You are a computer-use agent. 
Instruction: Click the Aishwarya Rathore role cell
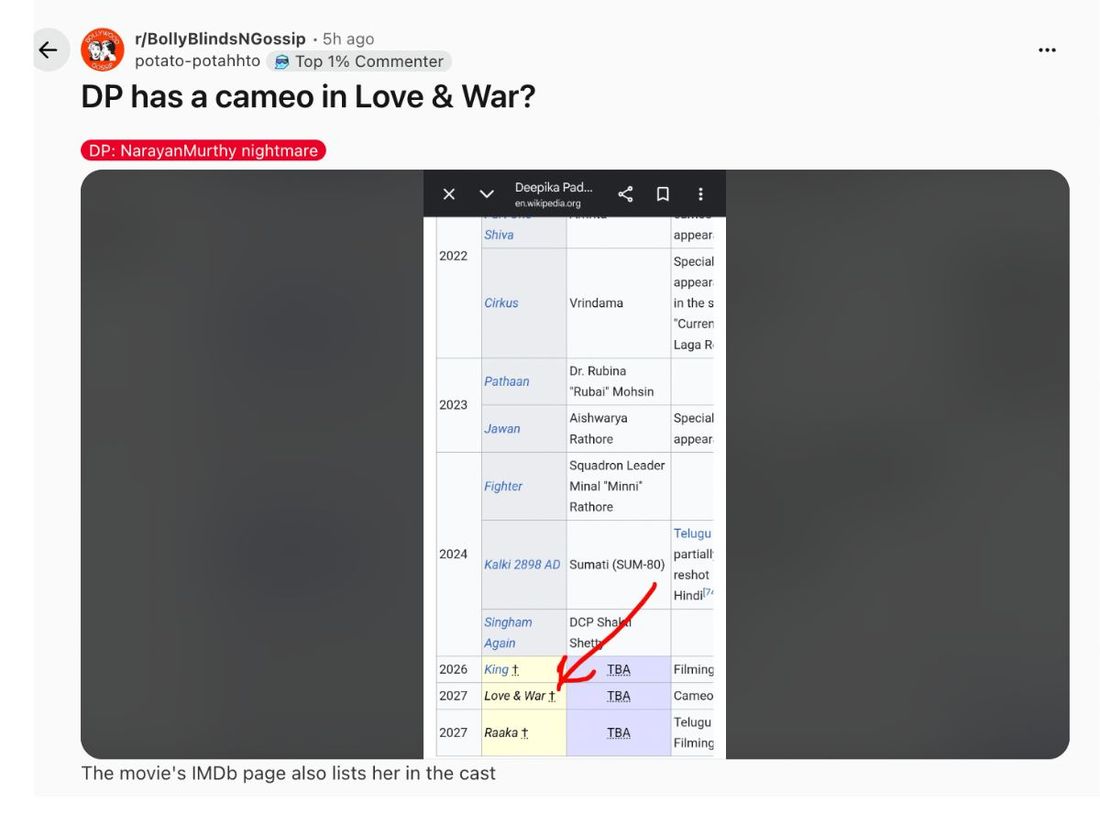click(x=618, y=429)
